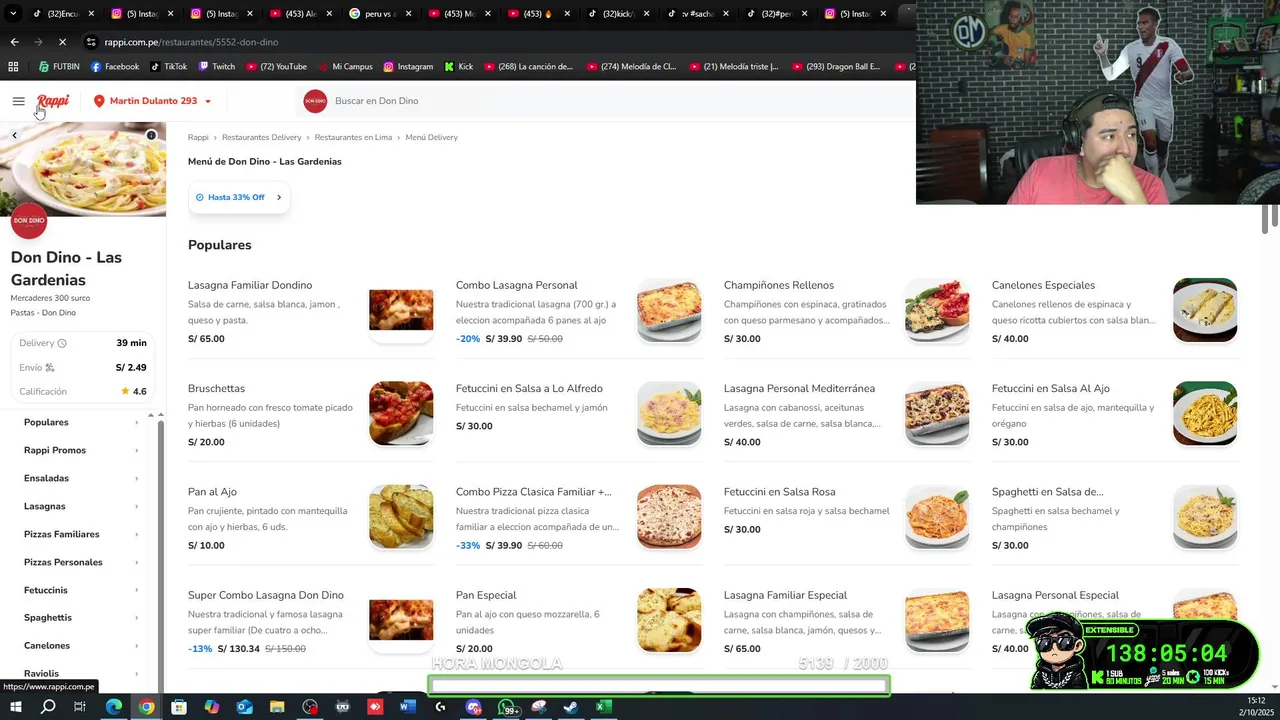
Task: Click browser back arrow
Action: [14, 42]
